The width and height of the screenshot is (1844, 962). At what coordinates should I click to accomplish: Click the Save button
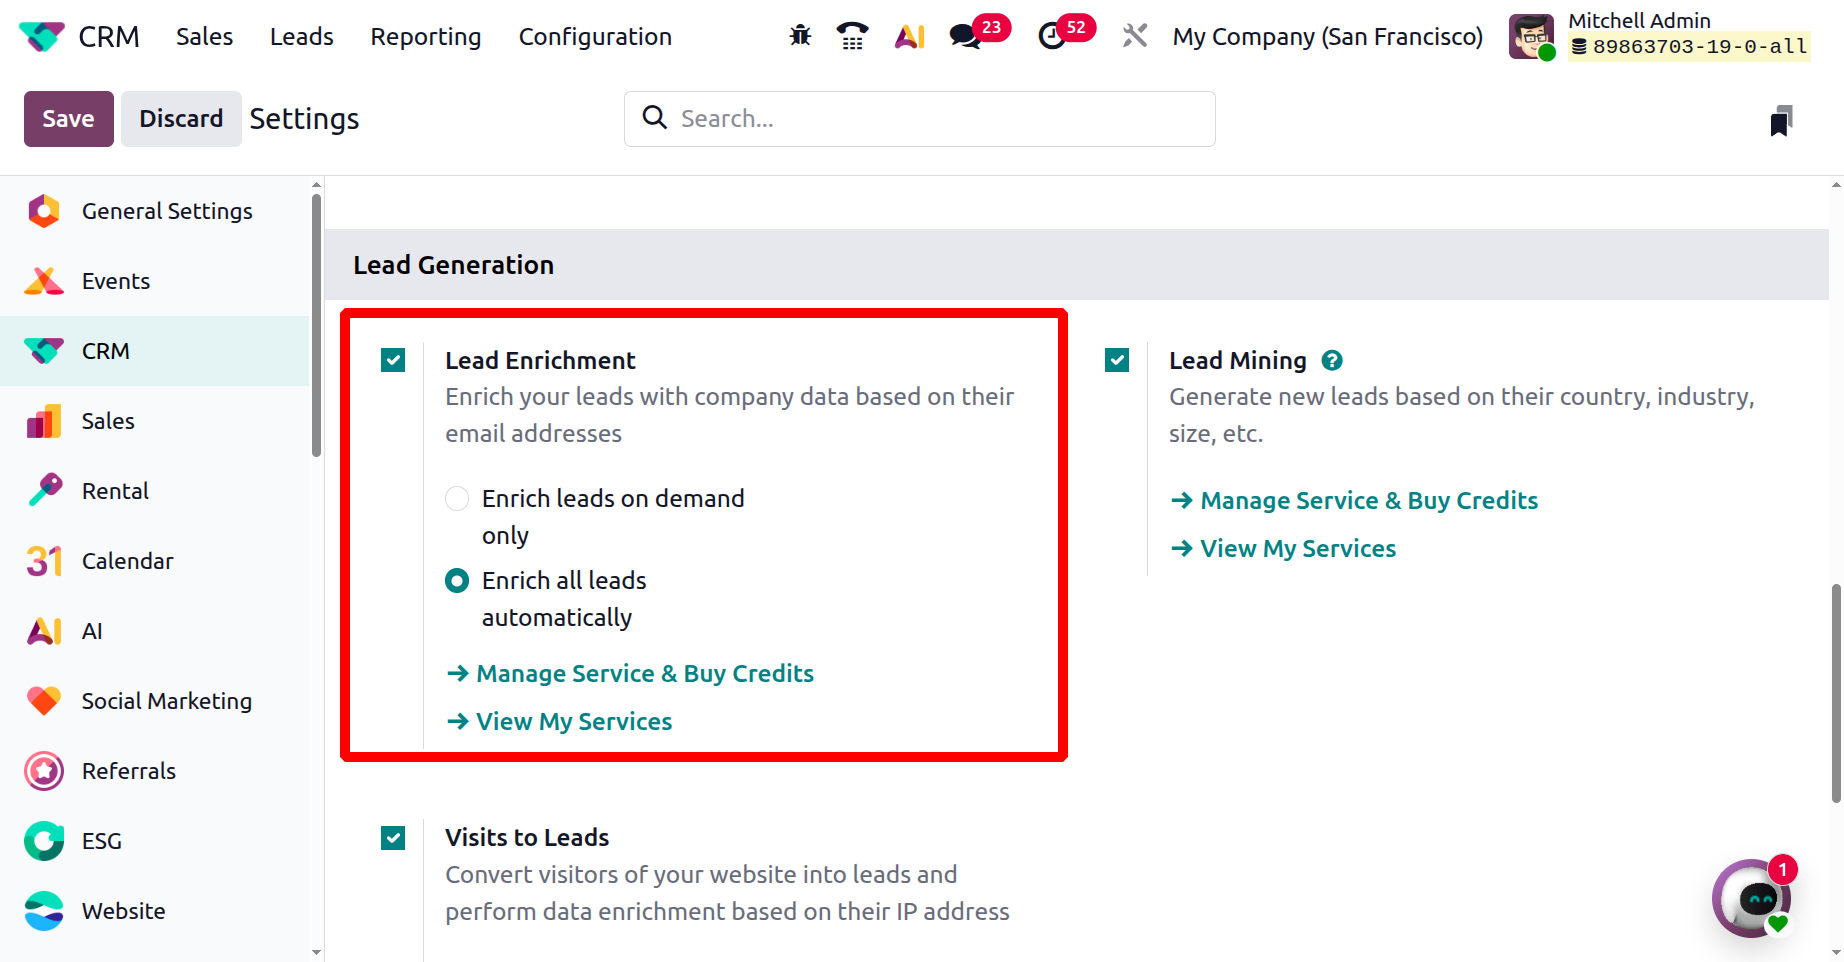pos(68,119)
